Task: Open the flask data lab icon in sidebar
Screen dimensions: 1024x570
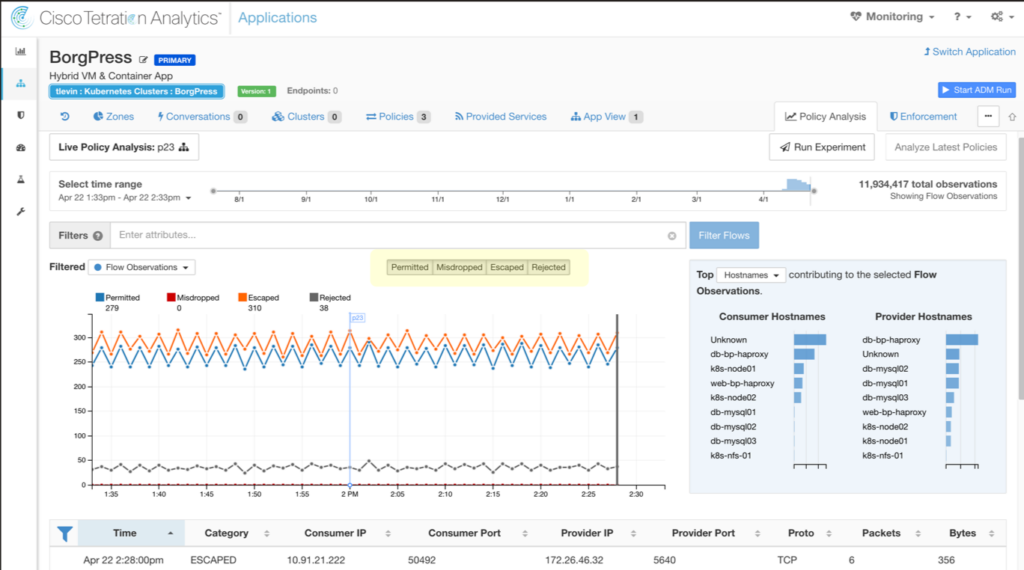Action: click(x=21, y=180)
